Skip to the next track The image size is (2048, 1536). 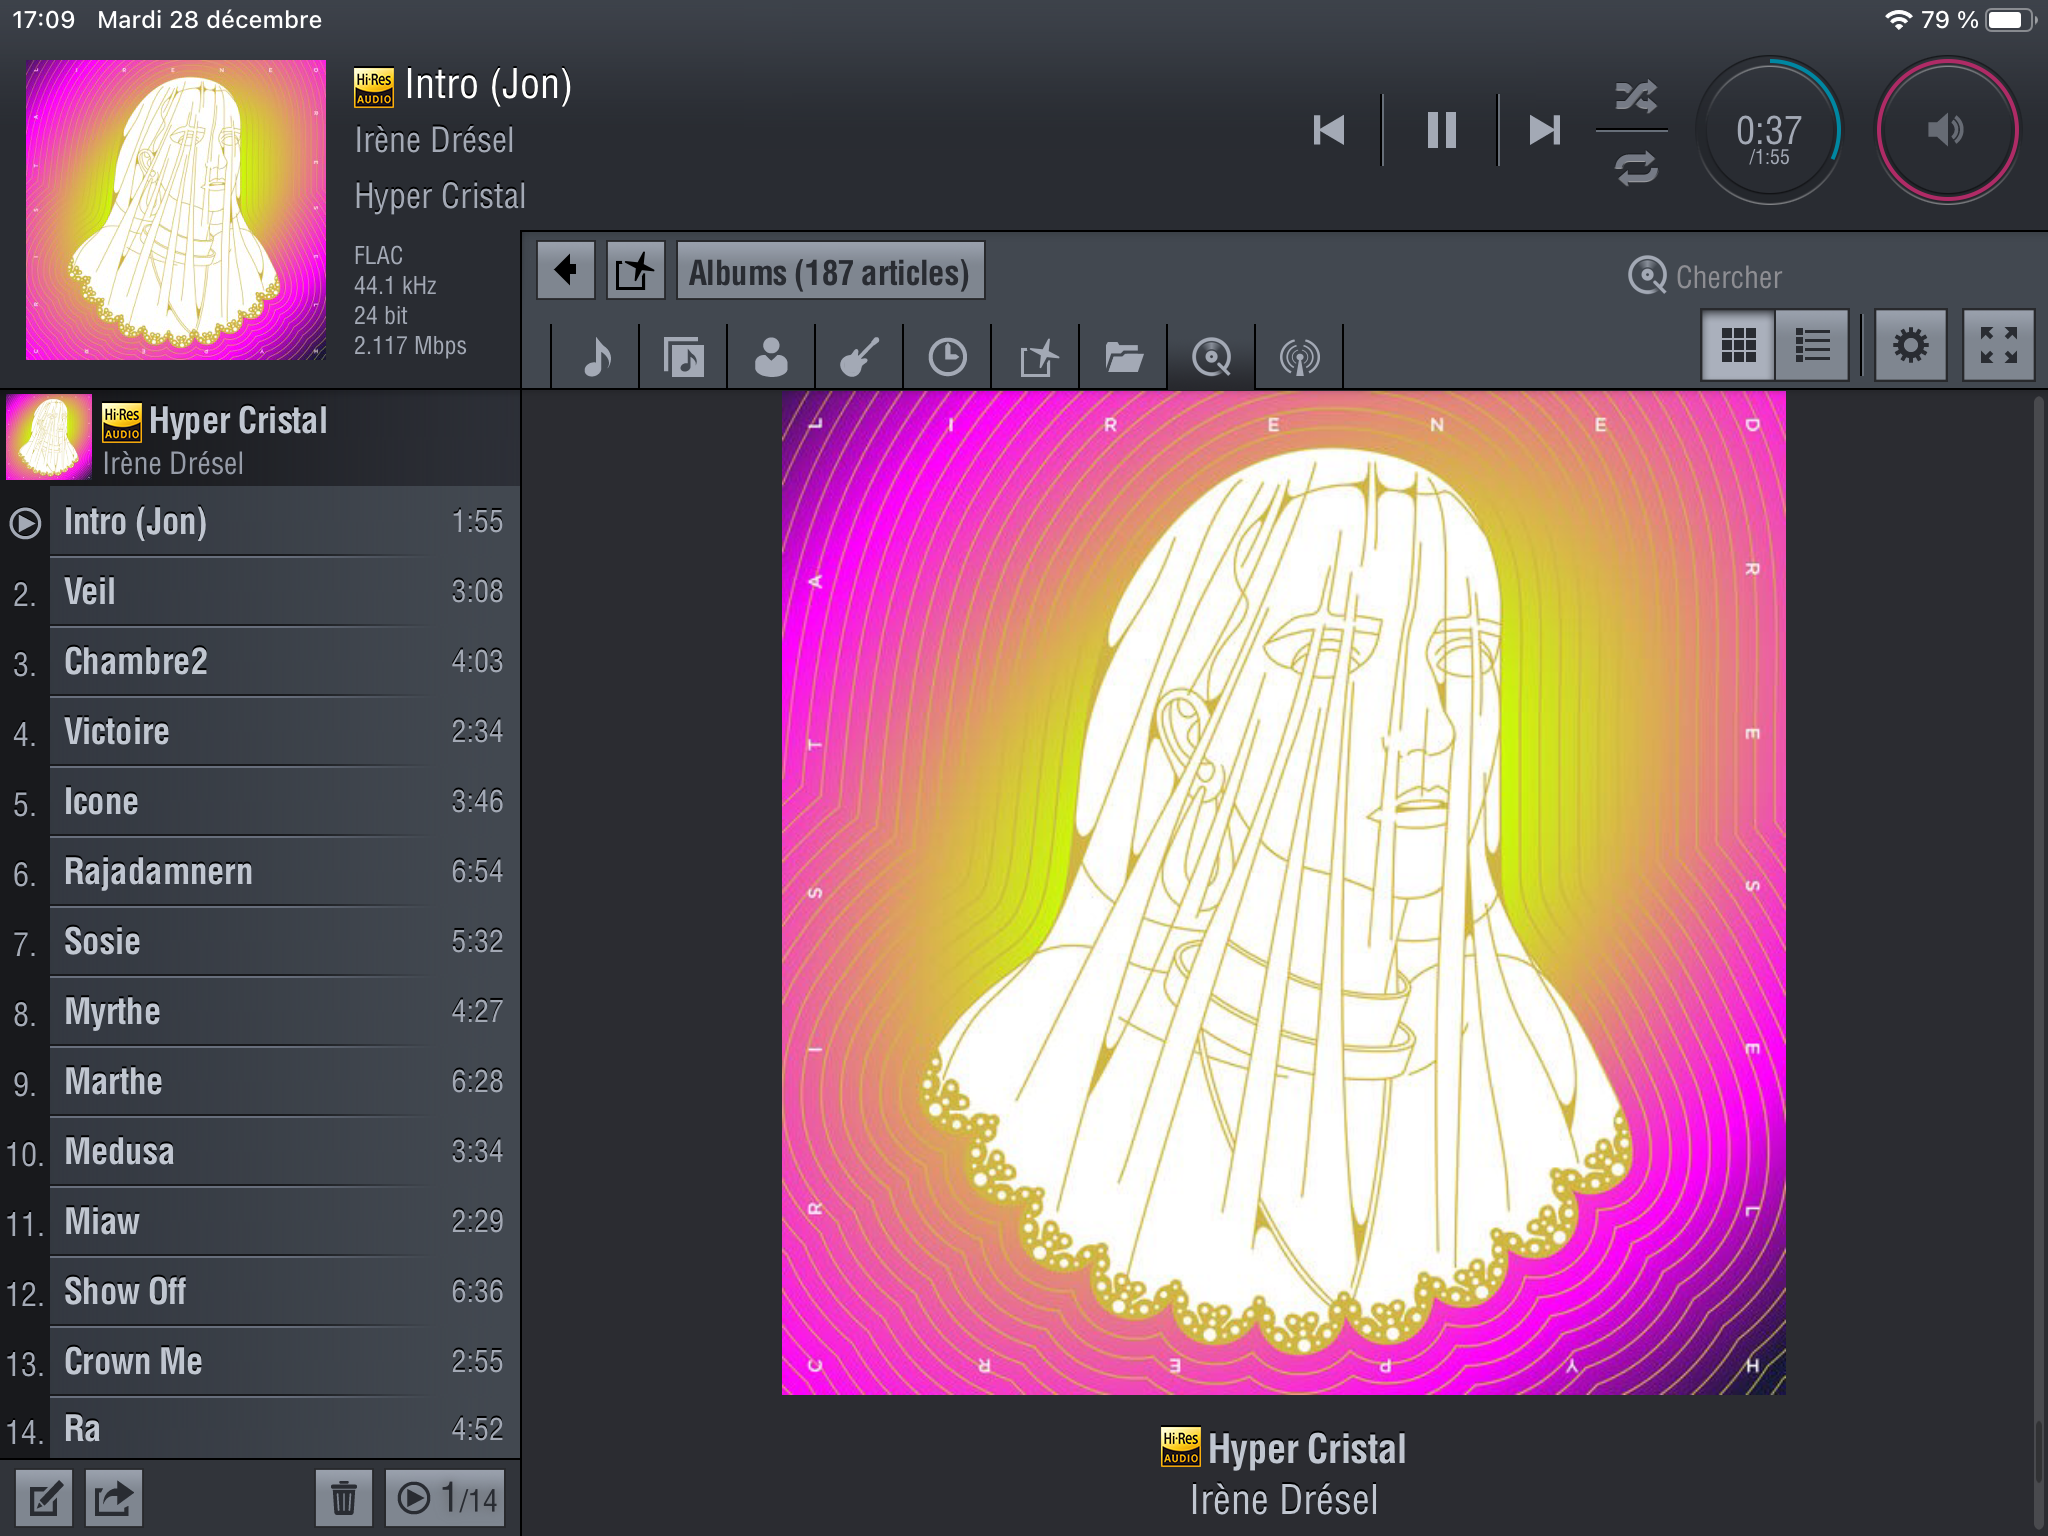[1544, 130]
